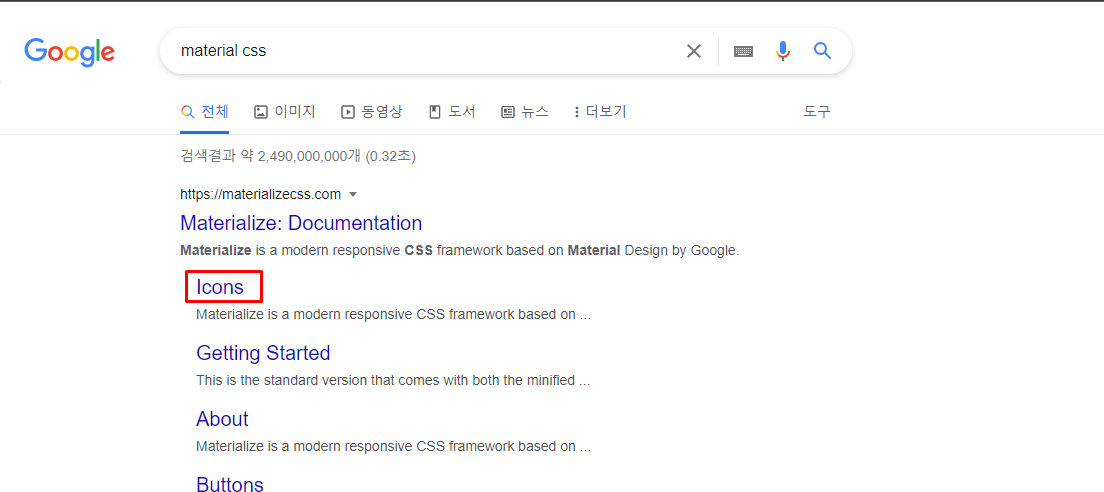Image resolution: width=1104 pixels, height=492 pixels.
Task: Switch to the 이미지 tab
Action: tap(285, 111)
